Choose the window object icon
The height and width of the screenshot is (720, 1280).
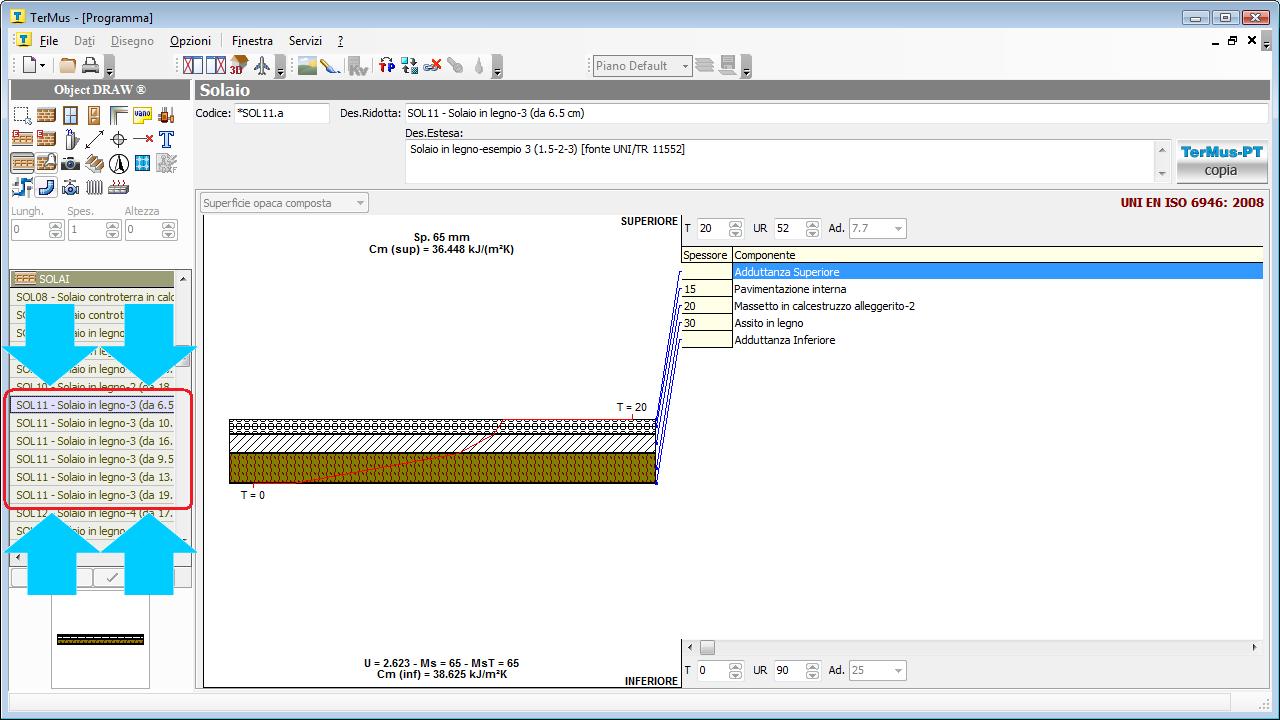tap(70, 115)
